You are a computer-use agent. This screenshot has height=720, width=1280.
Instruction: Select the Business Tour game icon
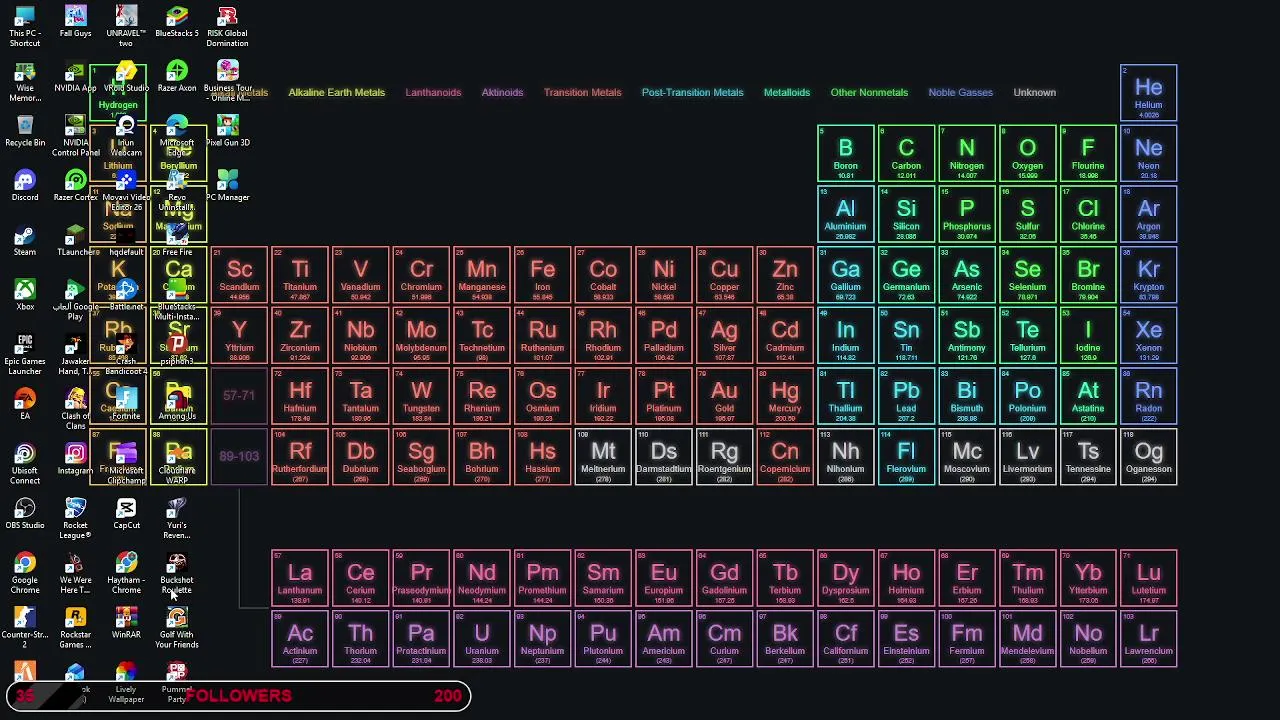pos(227,81)
